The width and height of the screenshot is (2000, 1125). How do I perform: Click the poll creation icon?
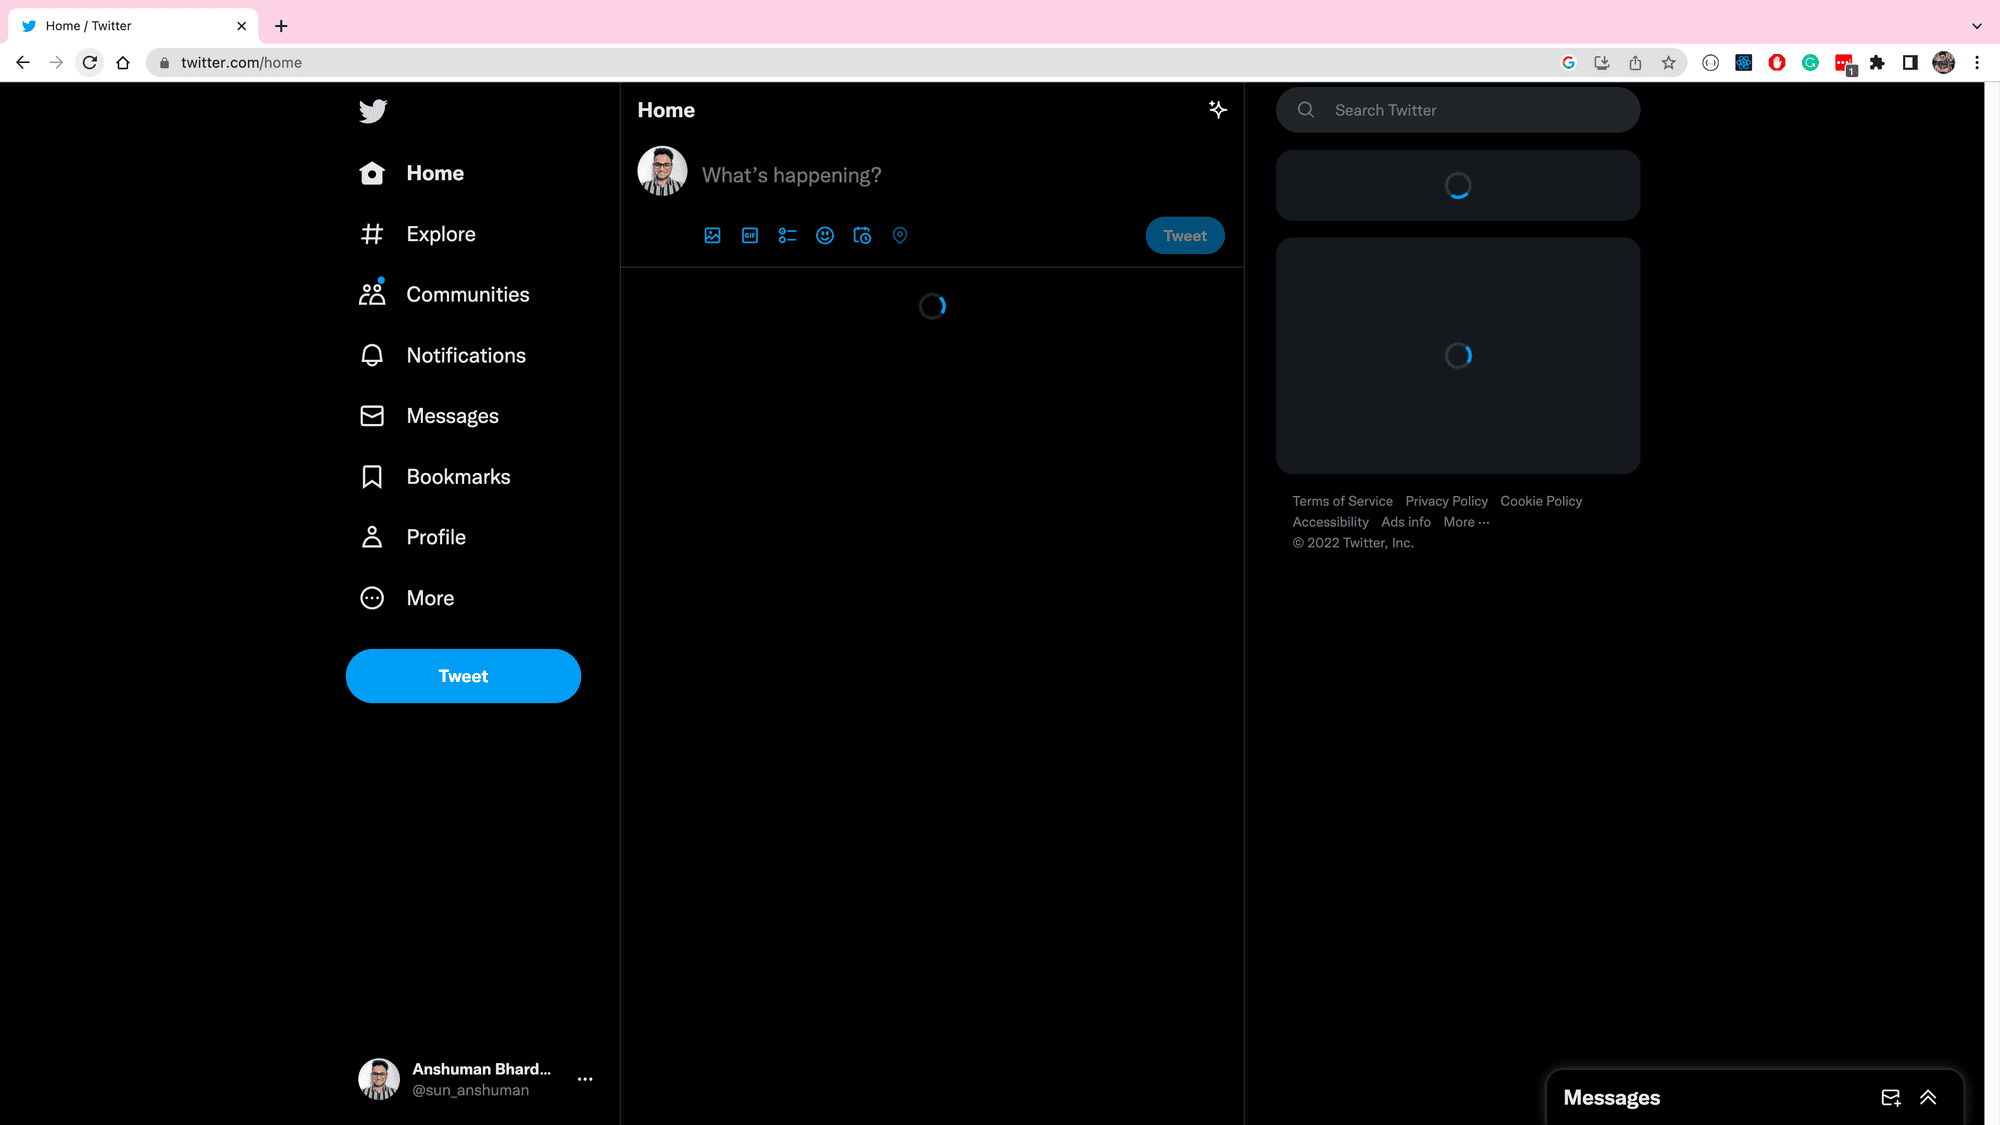(x=786, y=235)
